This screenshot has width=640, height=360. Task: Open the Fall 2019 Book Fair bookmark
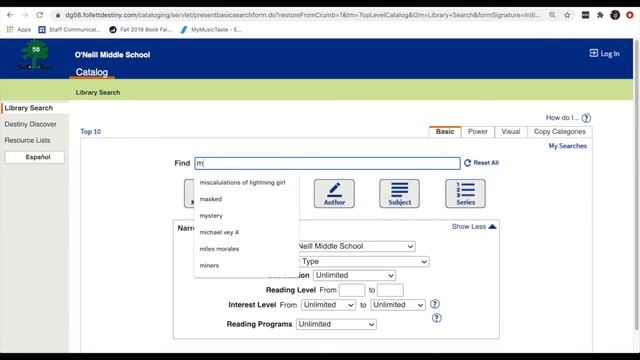(140, 29)
